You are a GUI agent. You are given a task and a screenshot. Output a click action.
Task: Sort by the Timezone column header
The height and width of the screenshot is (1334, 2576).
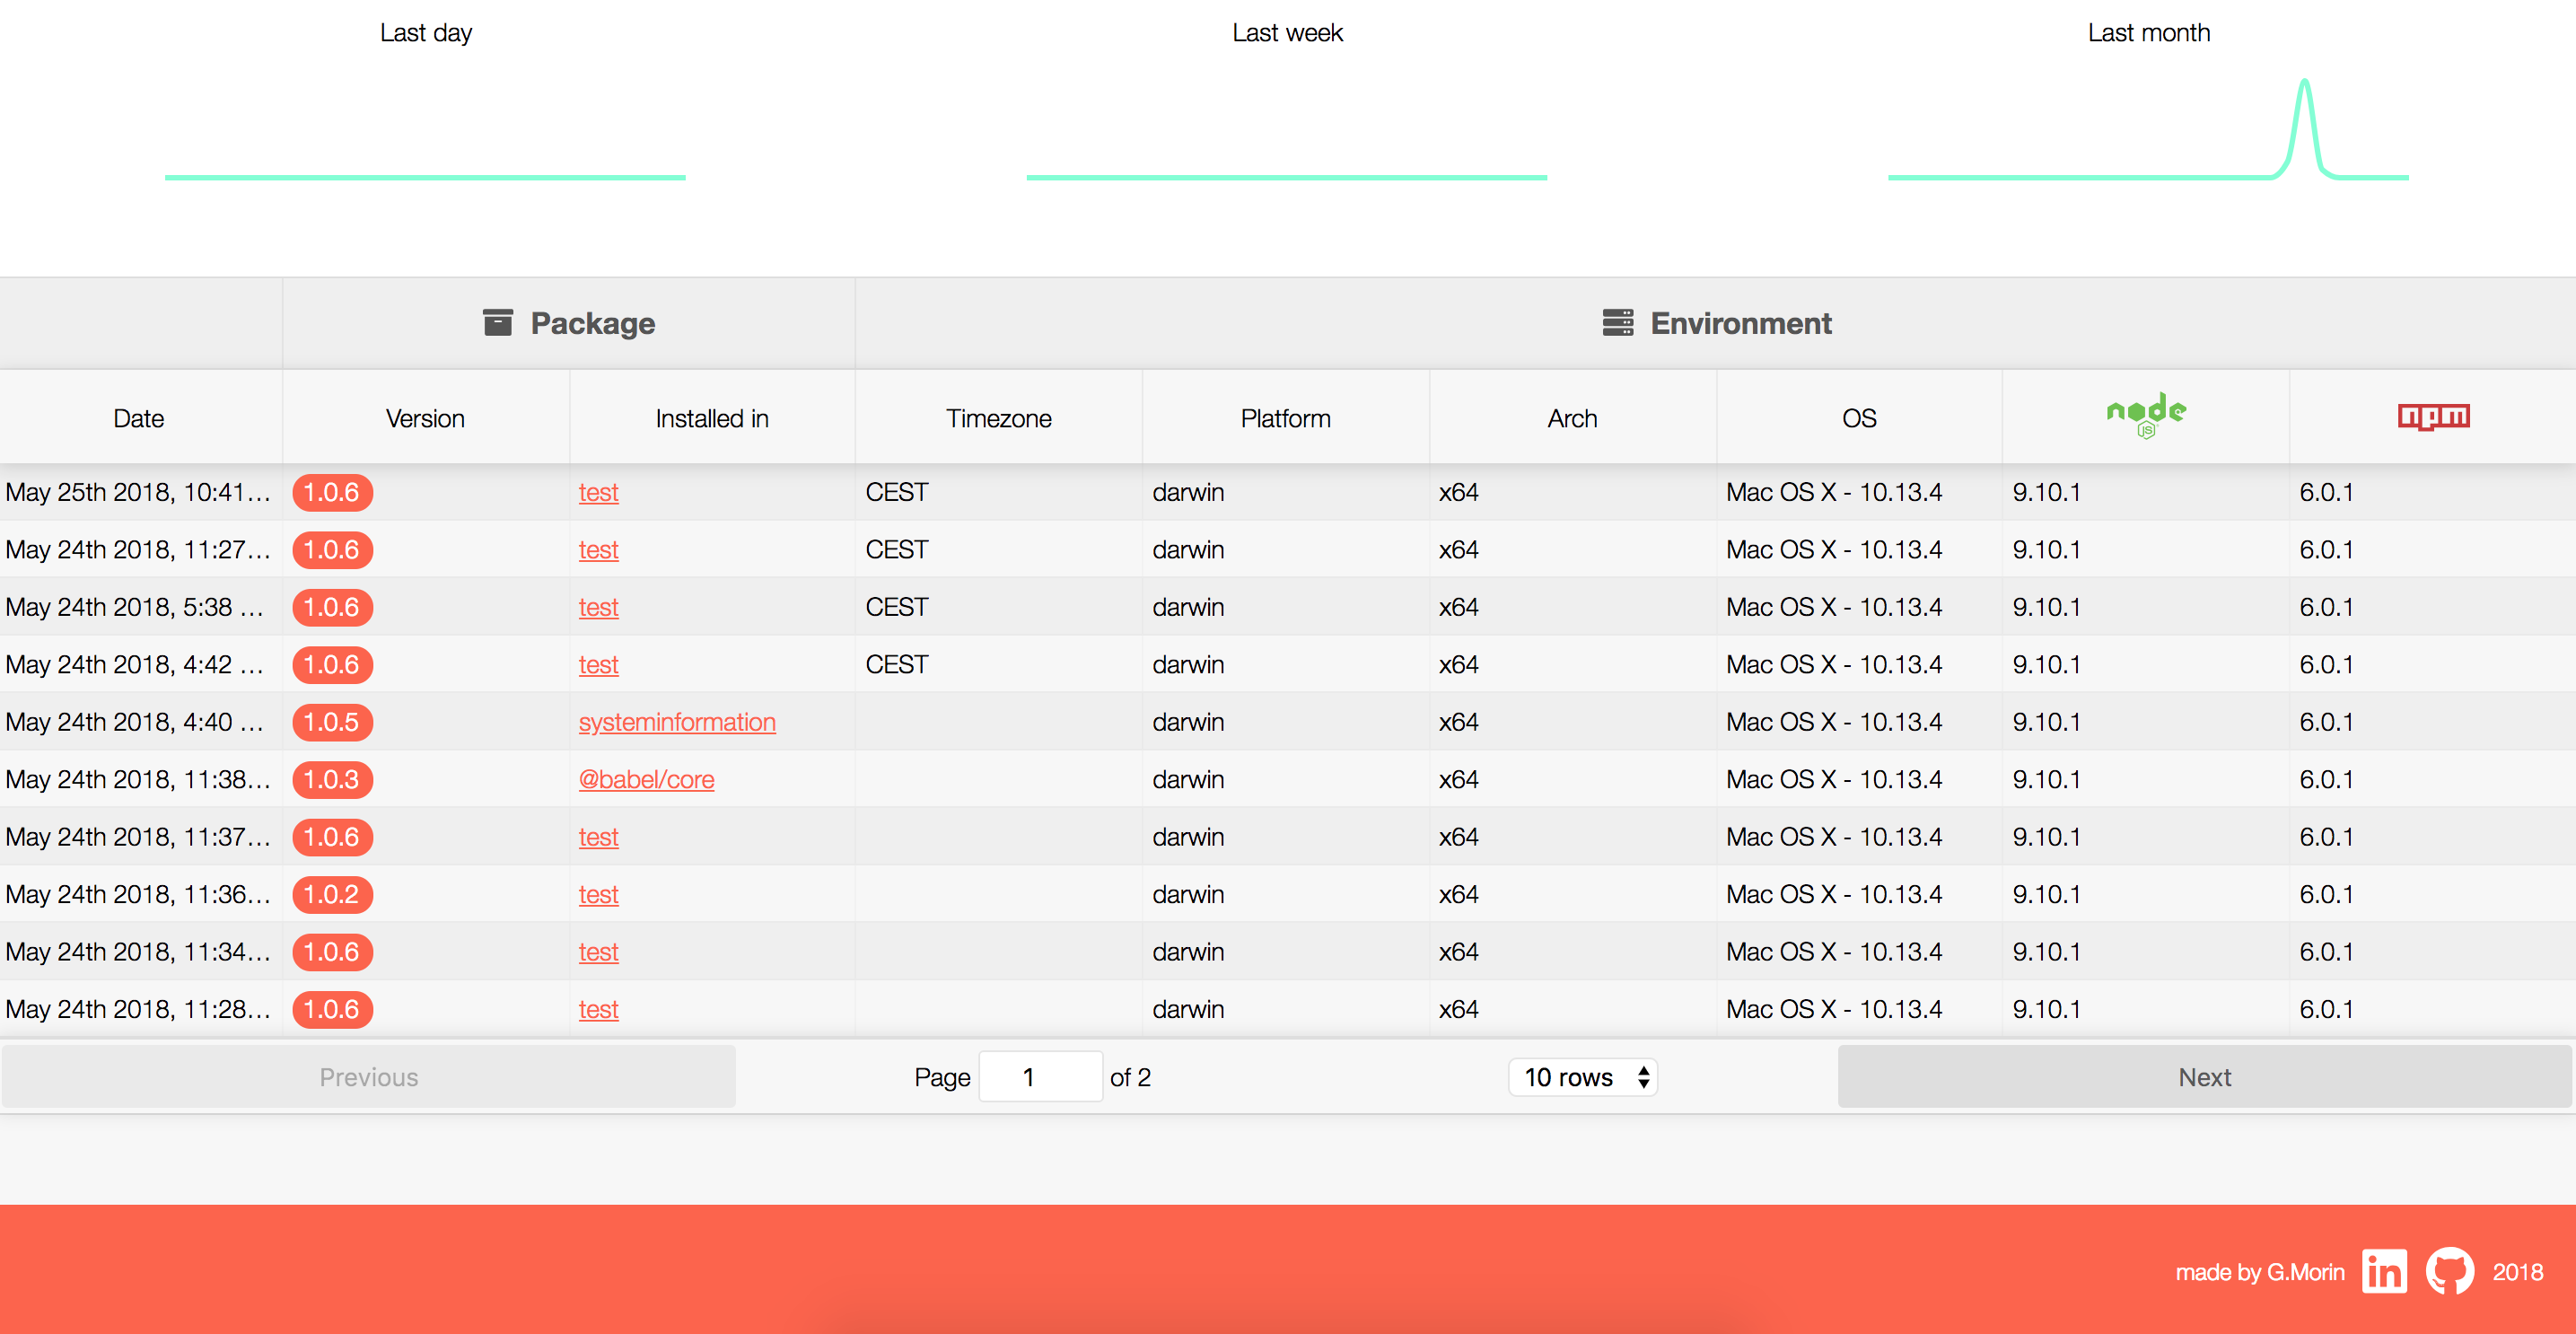(998, 418)
